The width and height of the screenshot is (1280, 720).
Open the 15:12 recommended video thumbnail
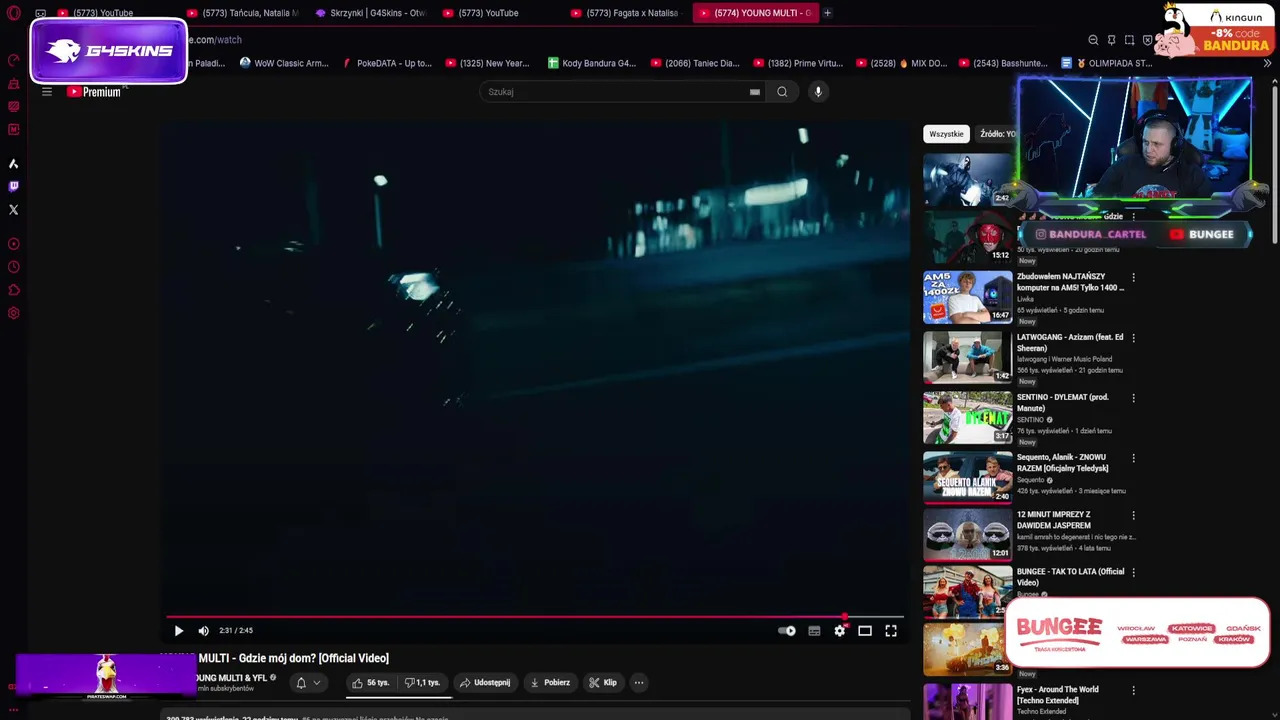(968, 237)
